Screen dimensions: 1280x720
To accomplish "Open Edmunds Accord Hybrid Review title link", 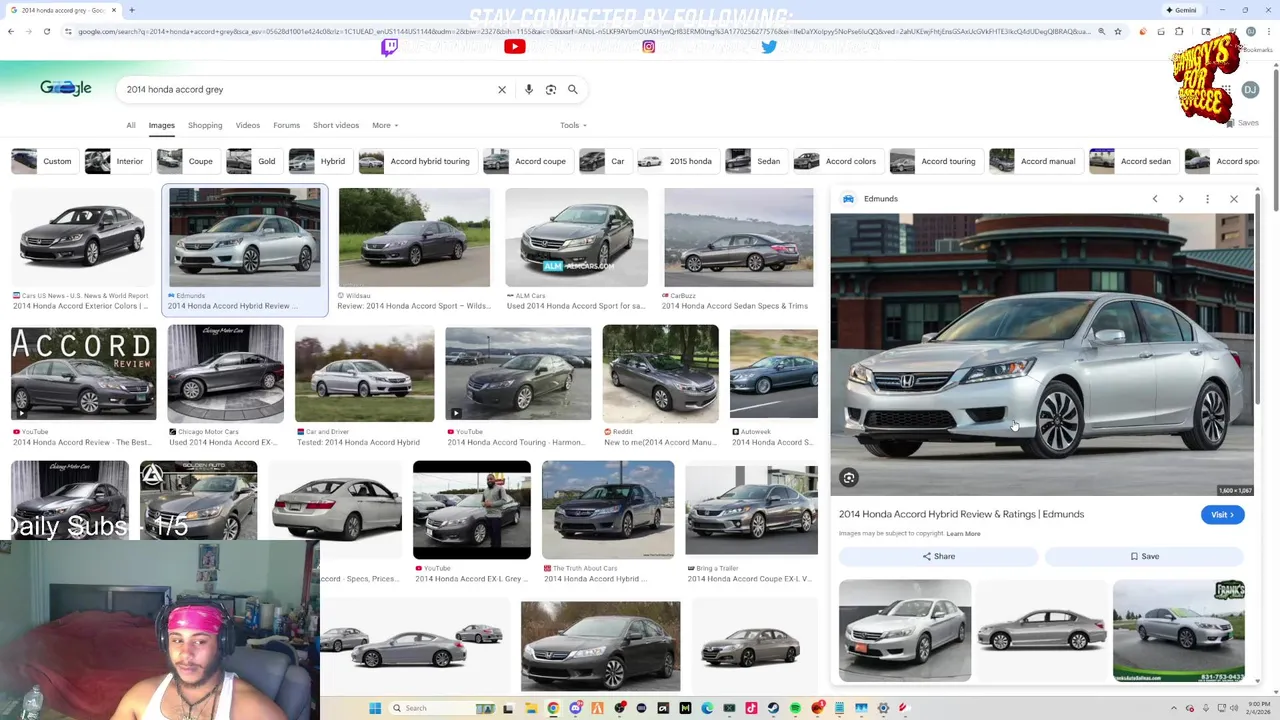I will coord(961,514).
